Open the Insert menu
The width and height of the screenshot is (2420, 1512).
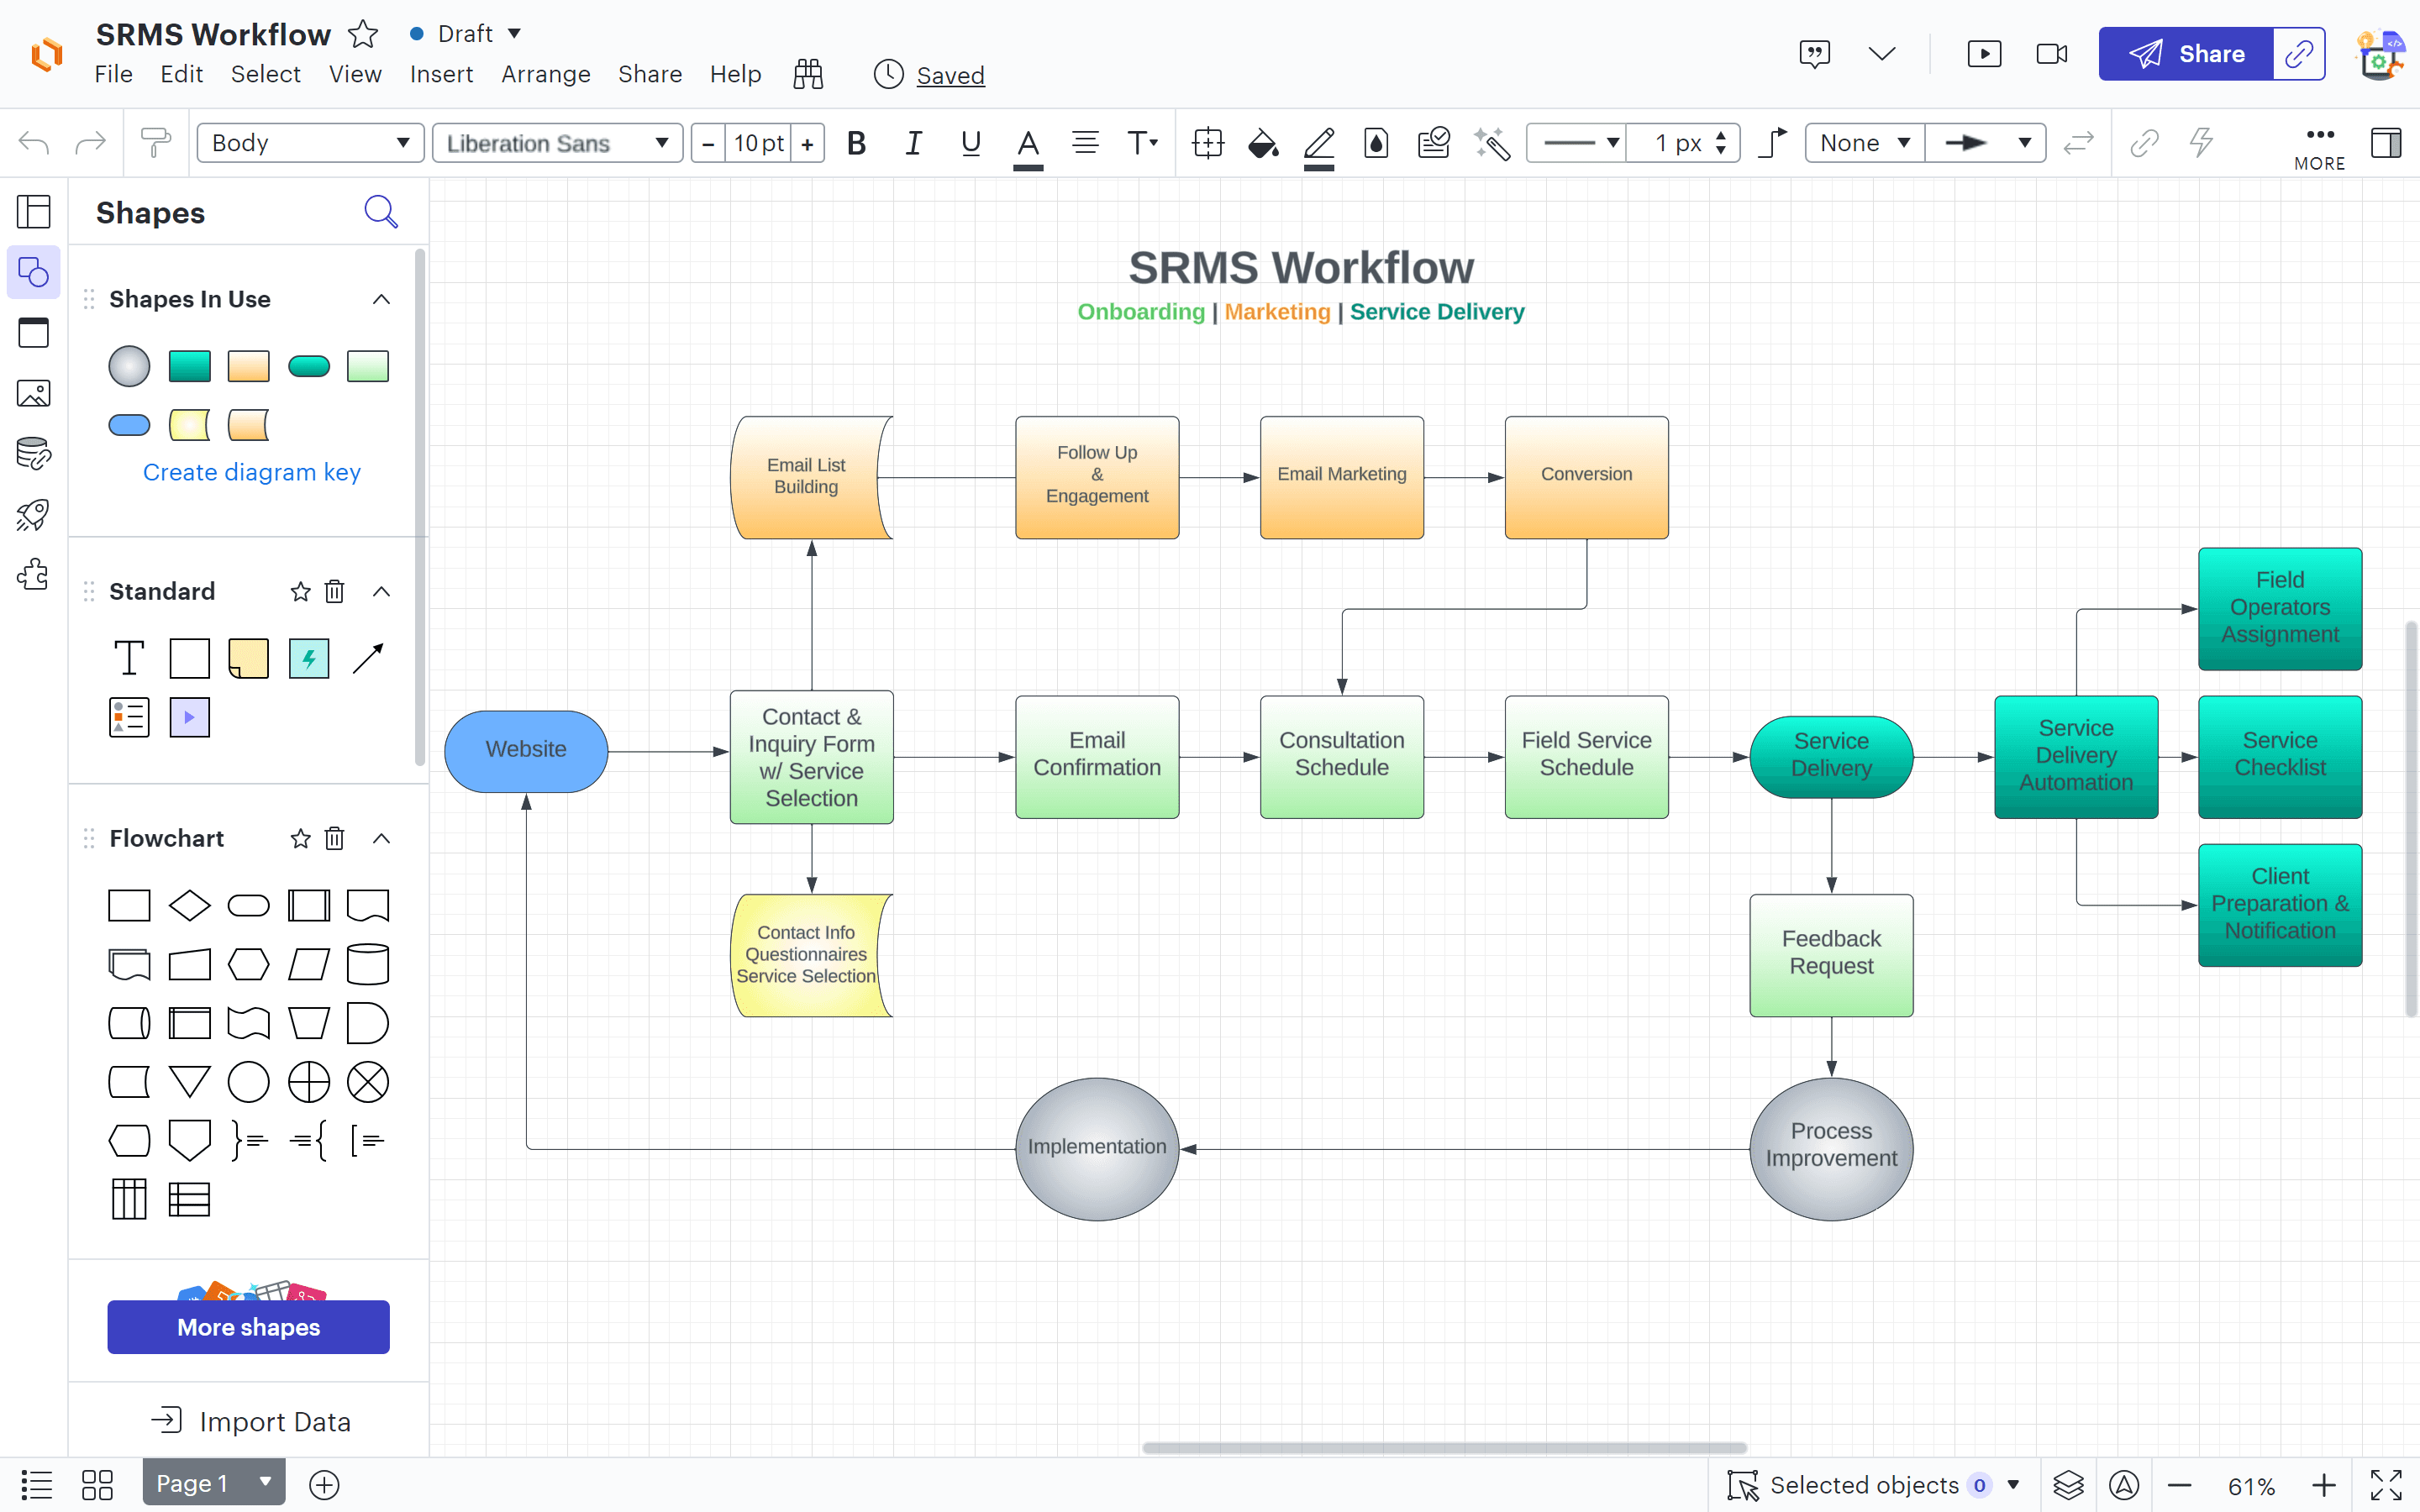coord(441,74)
